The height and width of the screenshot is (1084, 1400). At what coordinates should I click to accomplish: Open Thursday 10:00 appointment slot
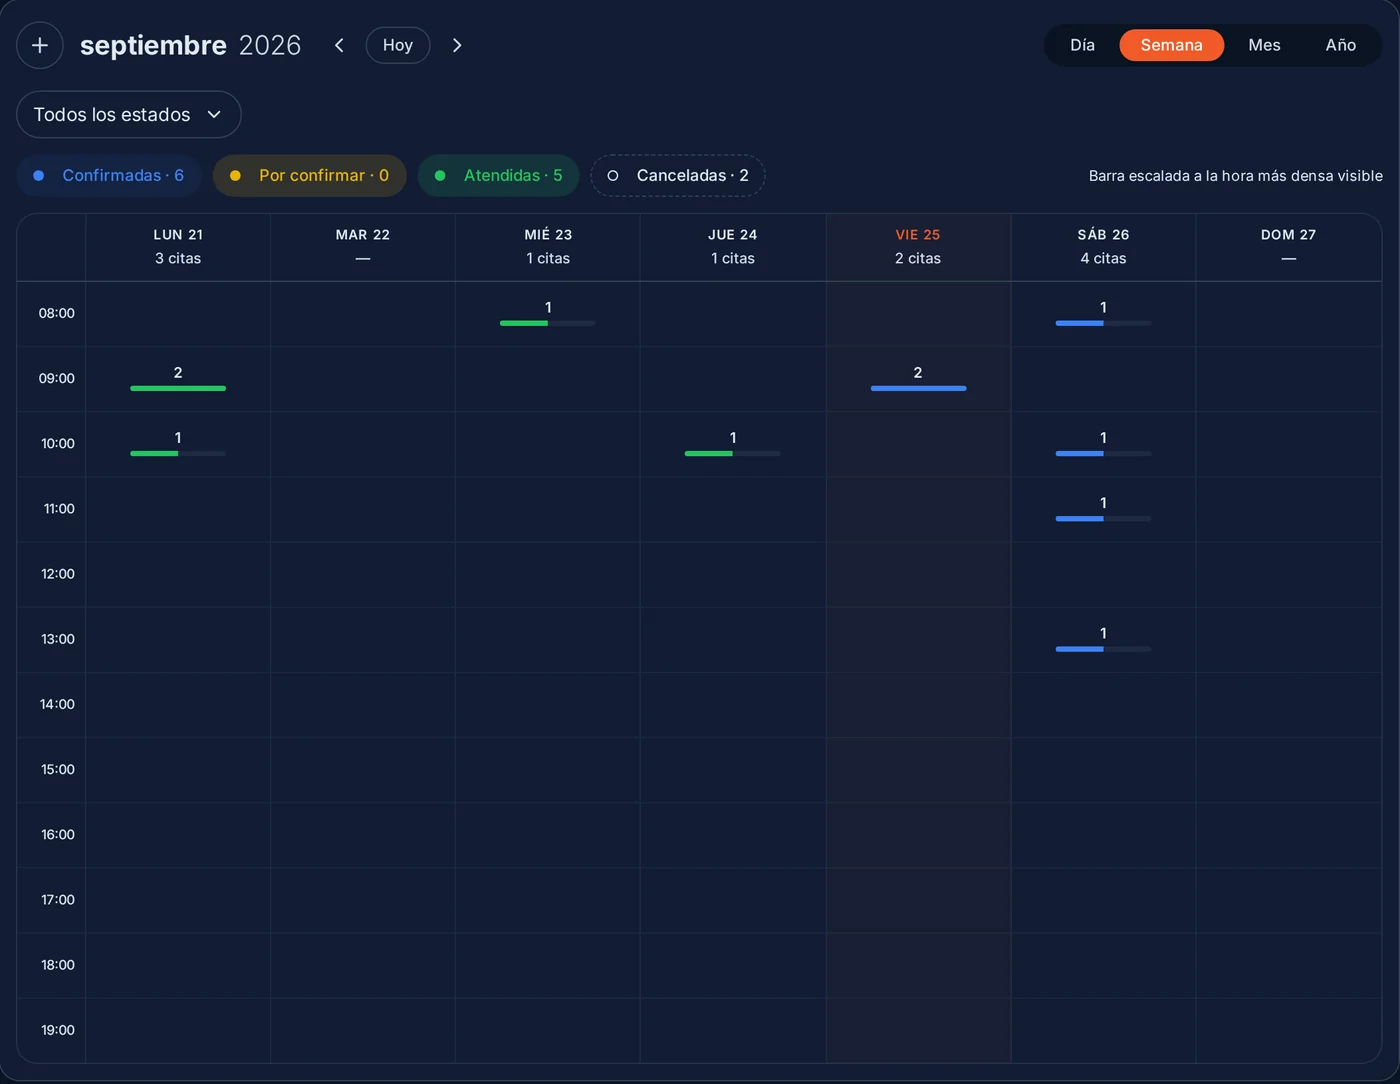click(733, 444)
